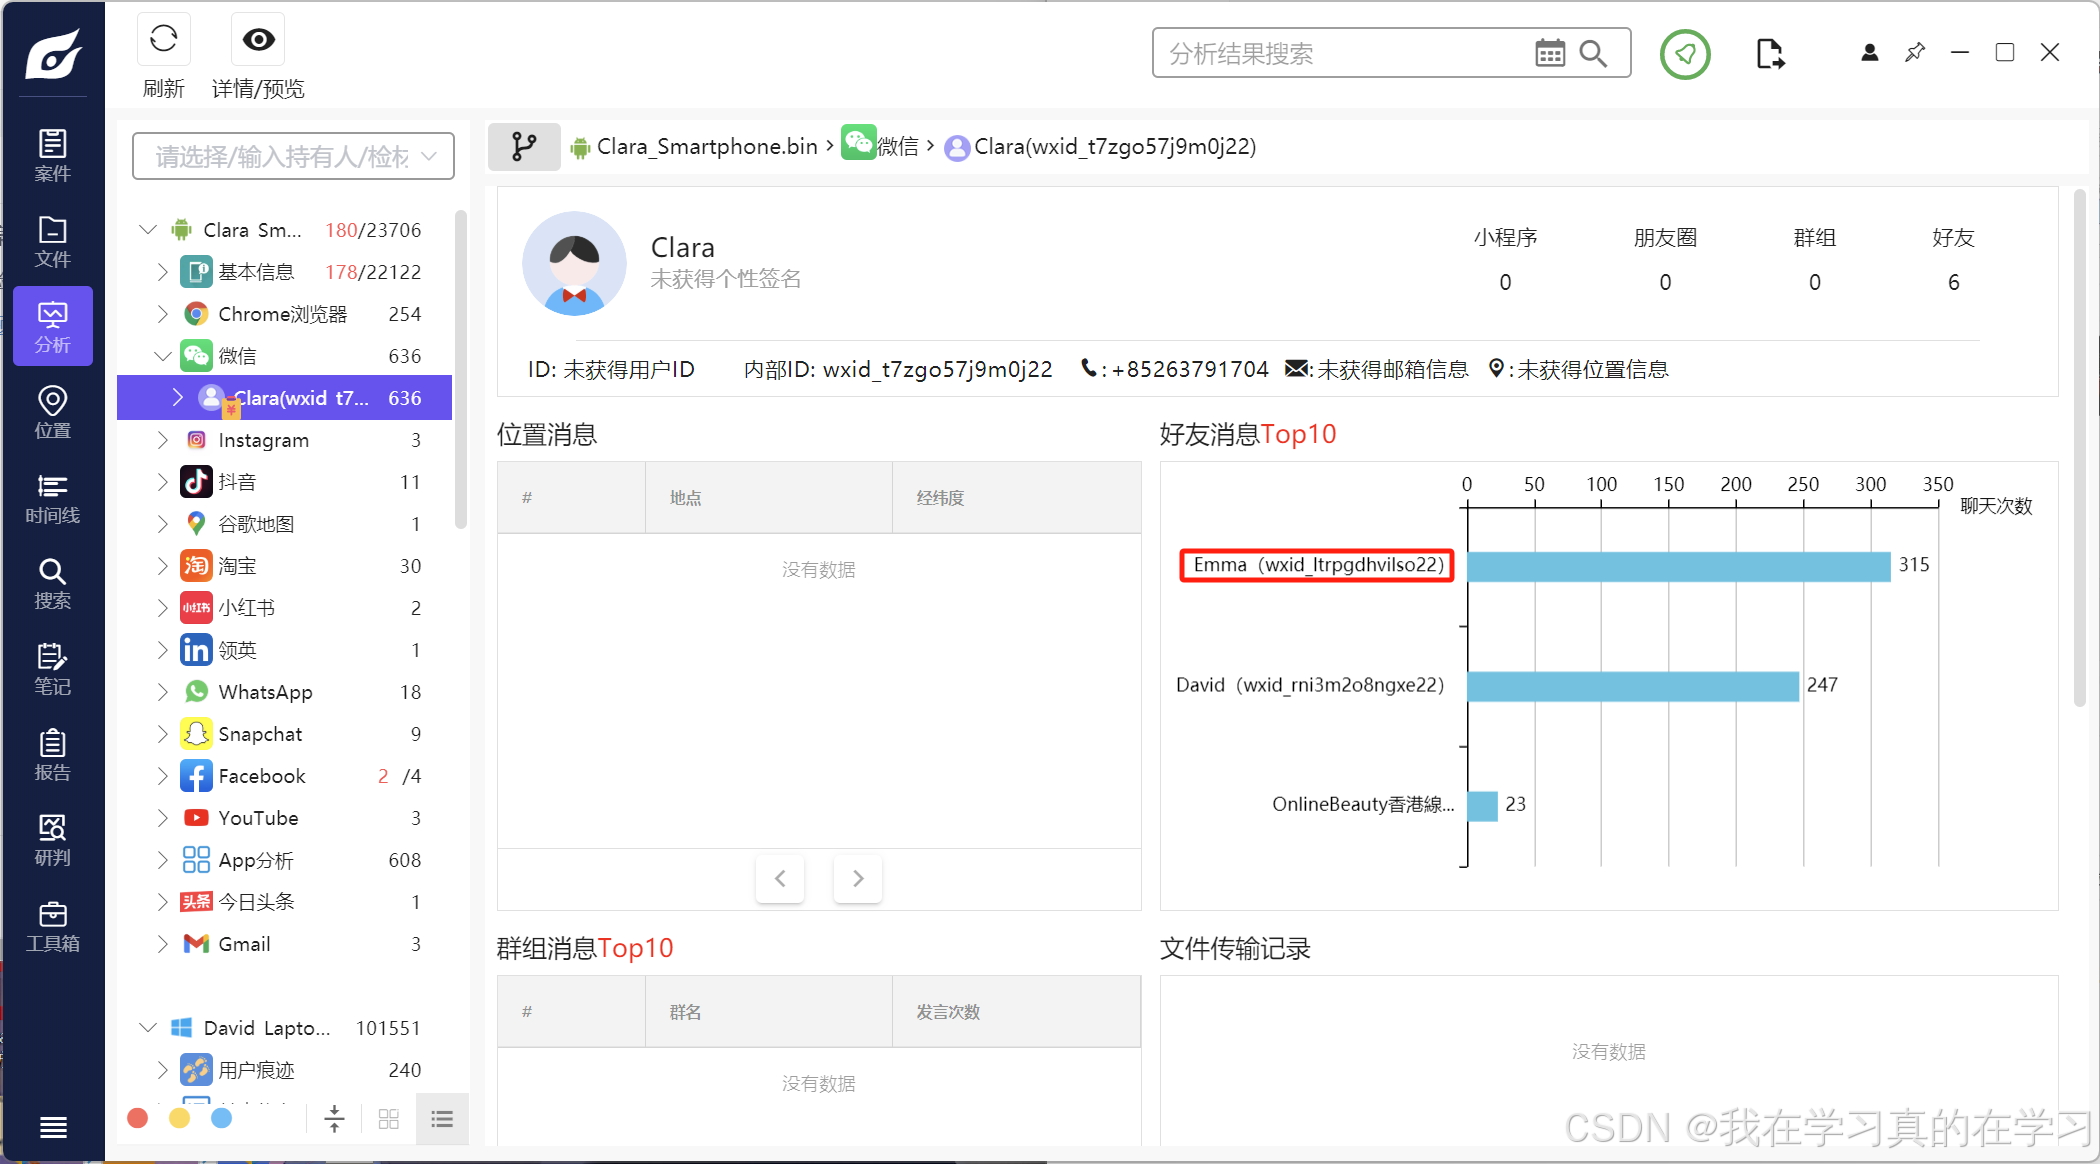Switch to list view at panel bottom
The image size is (2100, 1164).
[442, 1118]
